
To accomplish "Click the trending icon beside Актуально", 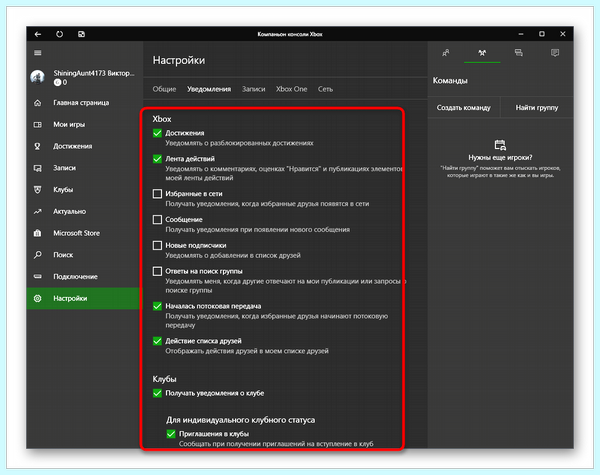I will coord(38,211).
